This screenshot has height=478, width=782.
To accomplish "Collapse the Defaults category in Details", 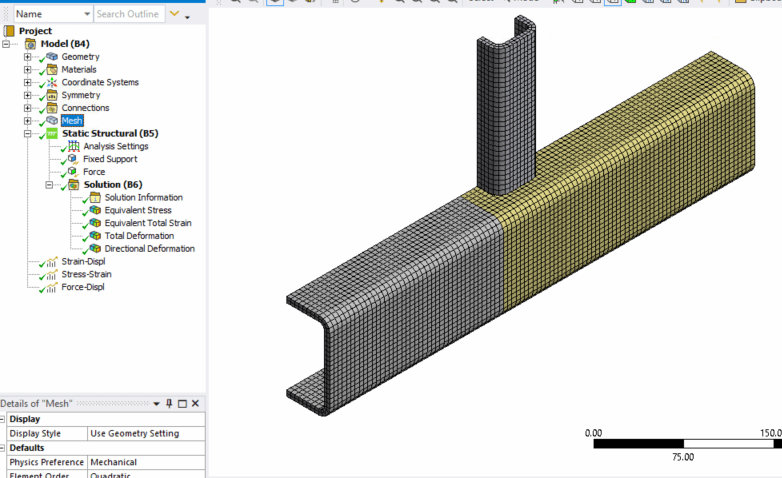I will pyautogui.click(x=2, y=448).
